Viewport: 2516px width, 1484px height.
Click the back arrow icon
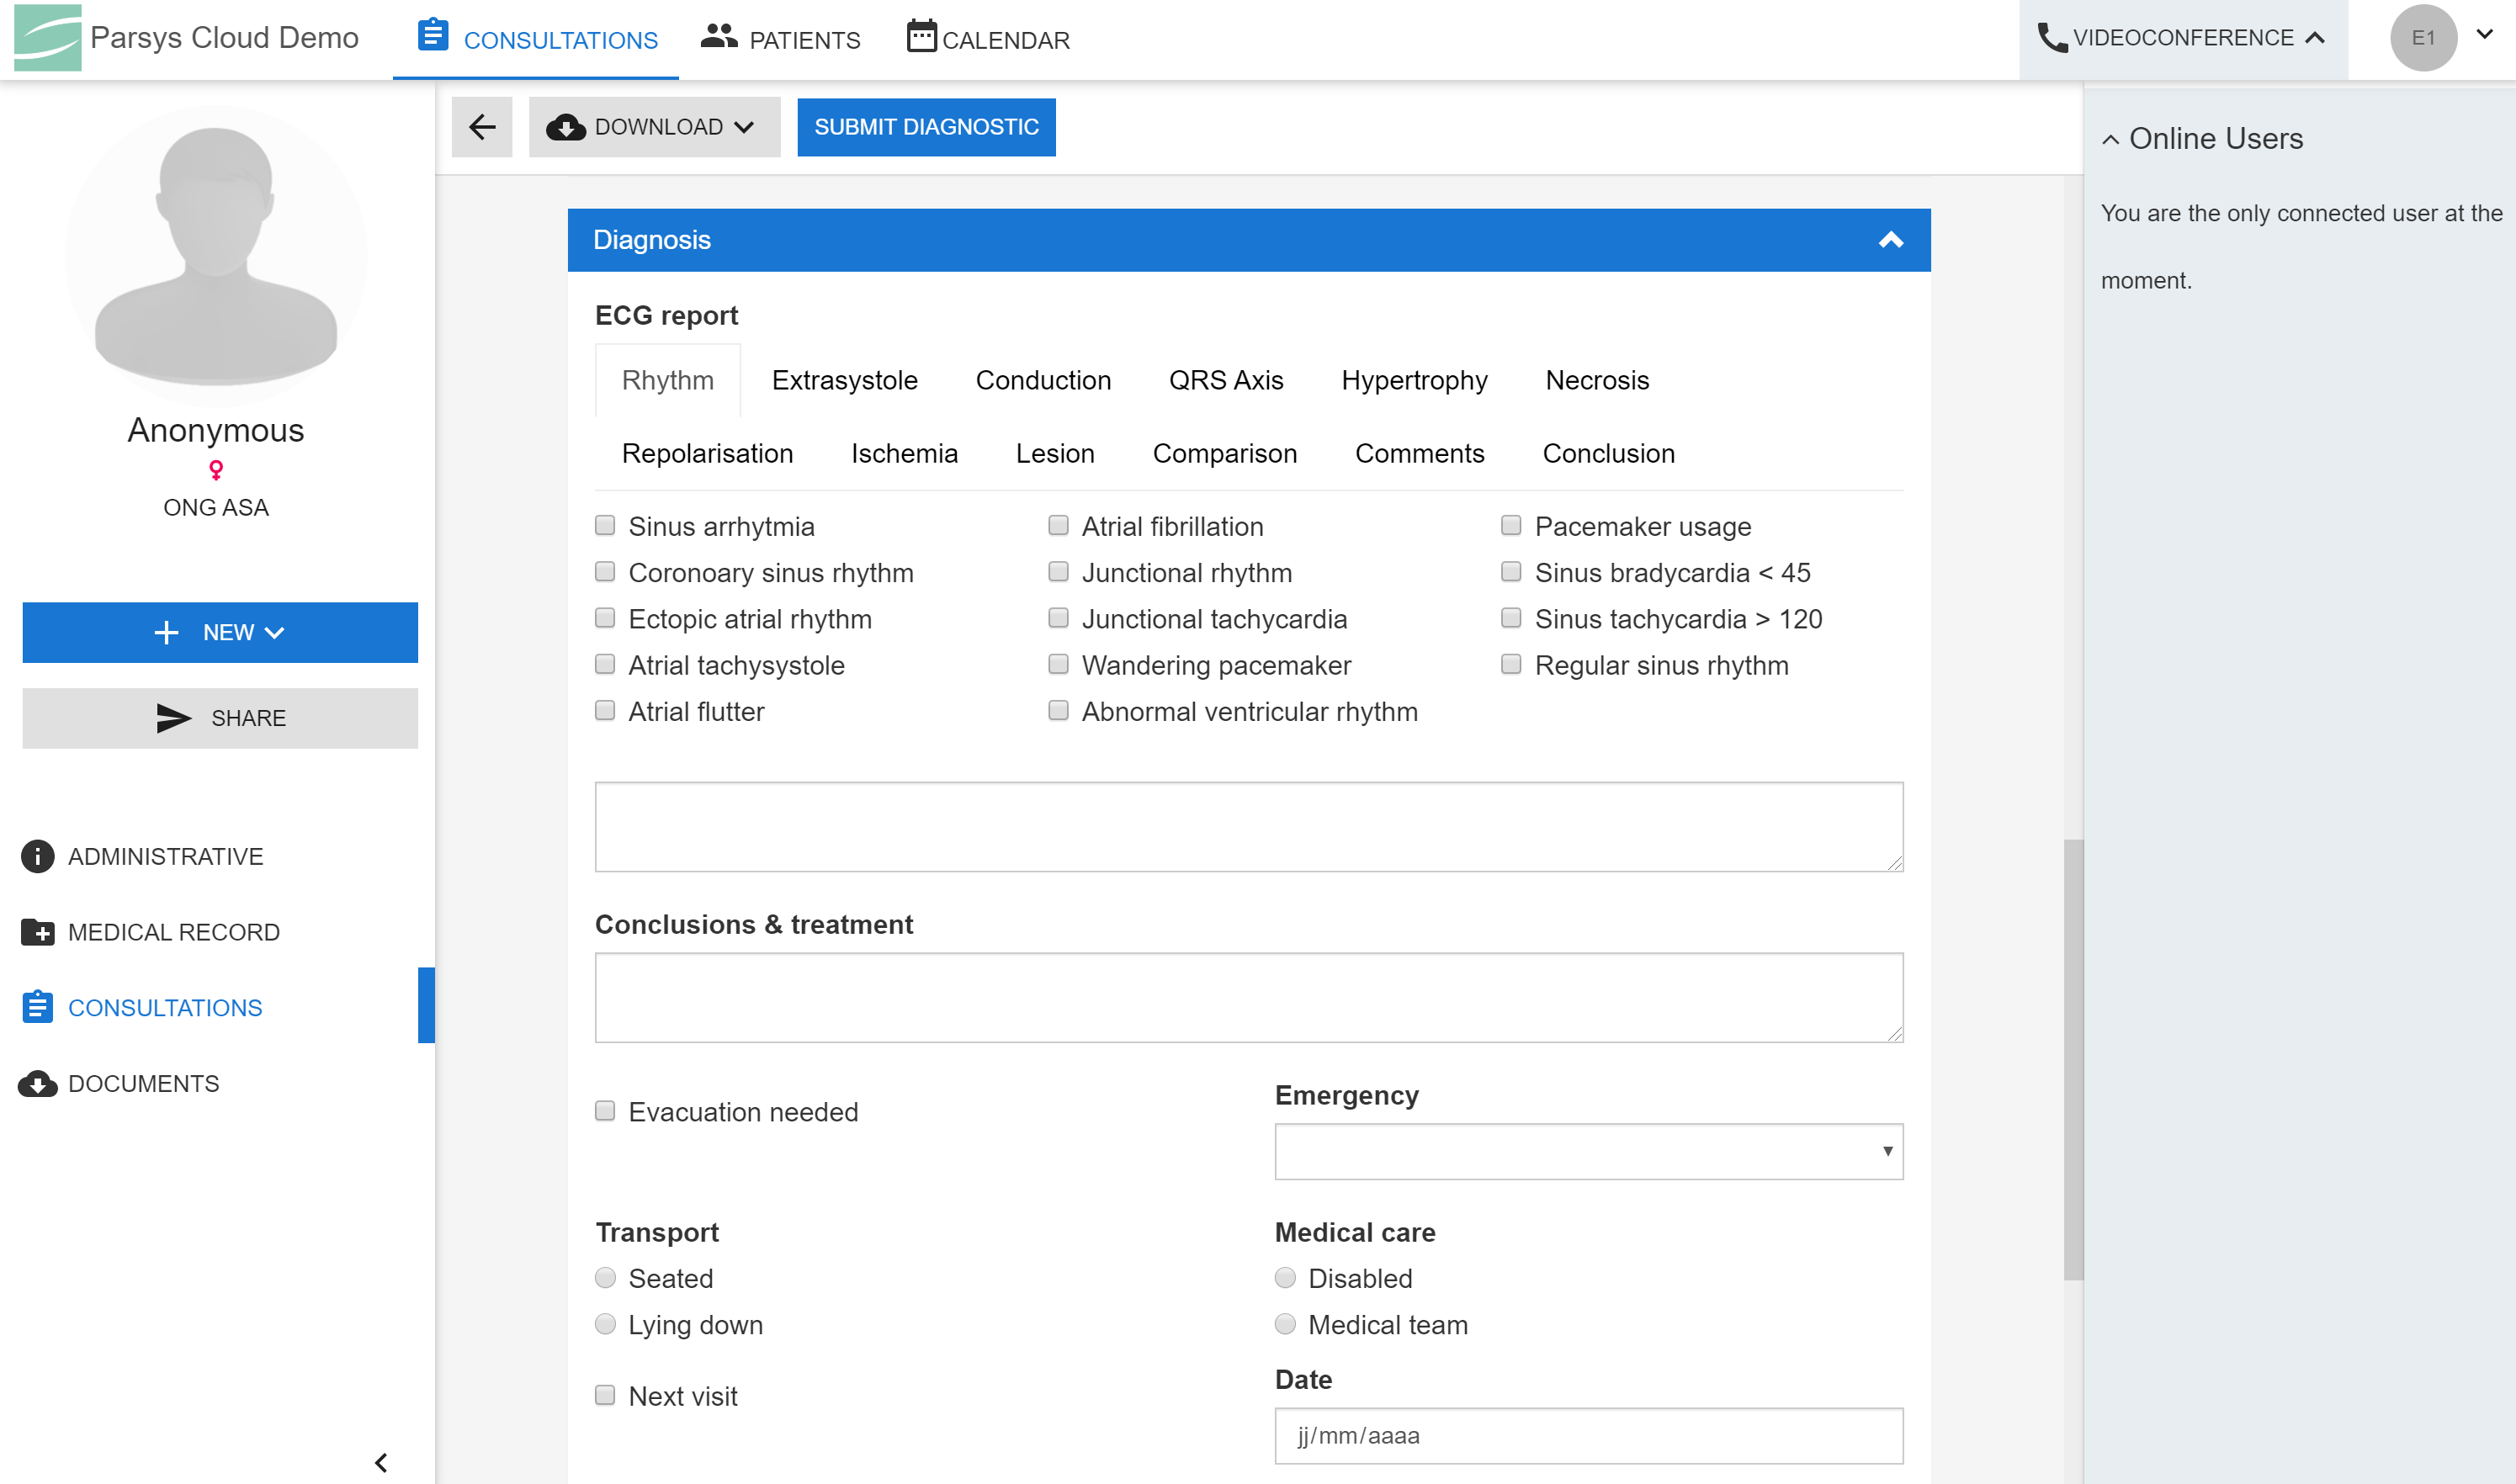click(x=482, y=127)
